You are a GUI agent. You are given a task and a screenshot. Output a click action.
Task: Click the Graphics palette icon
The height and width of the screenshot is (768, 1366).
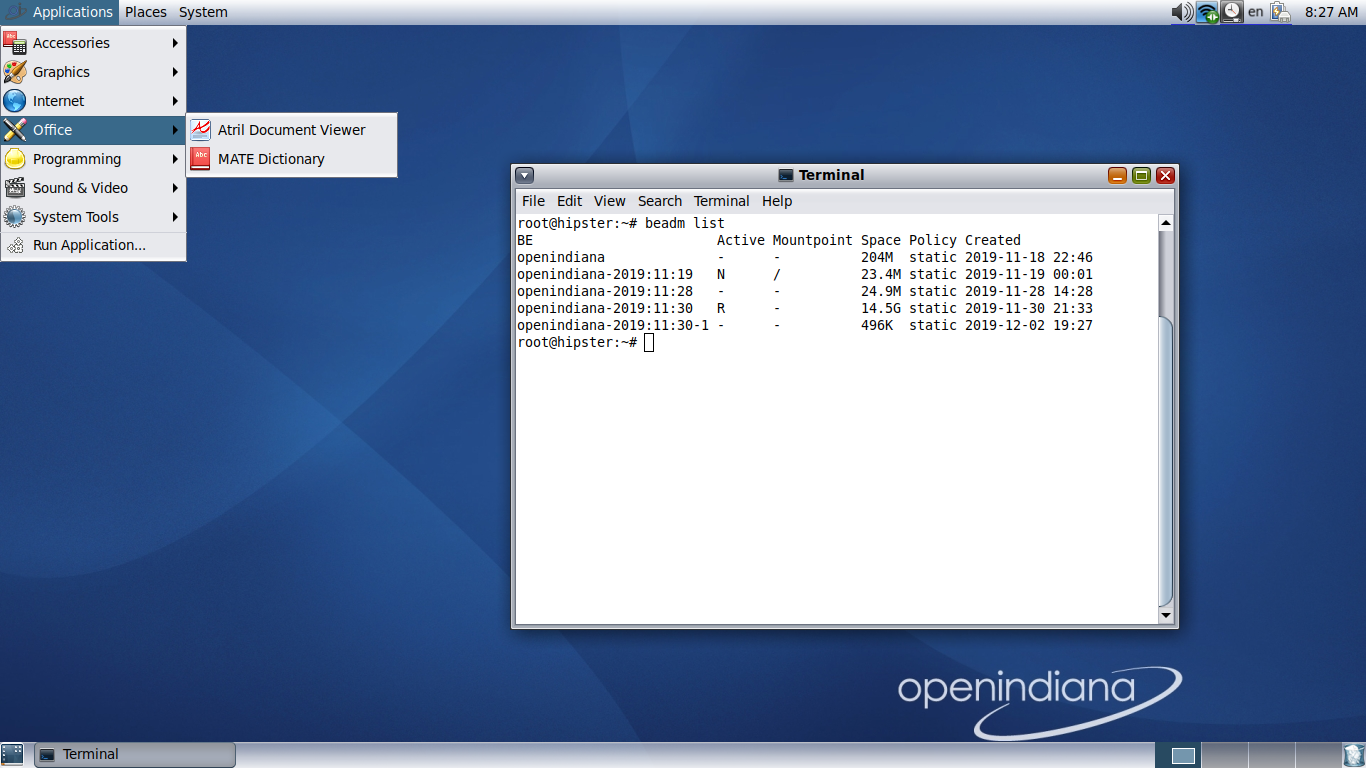[x=15, y=72]
